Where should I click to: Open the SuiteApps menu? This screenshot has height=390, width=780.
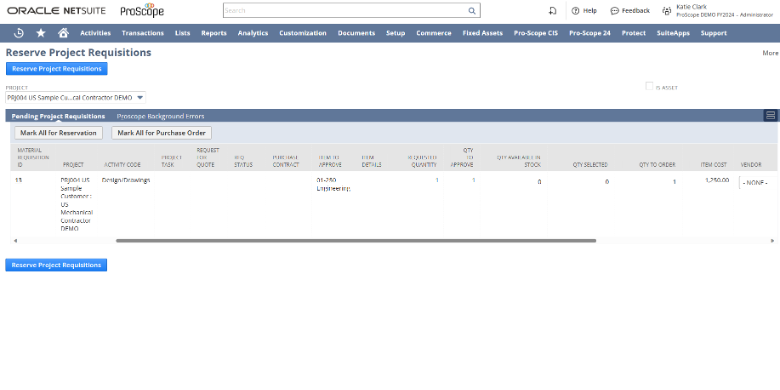[673, 33]
